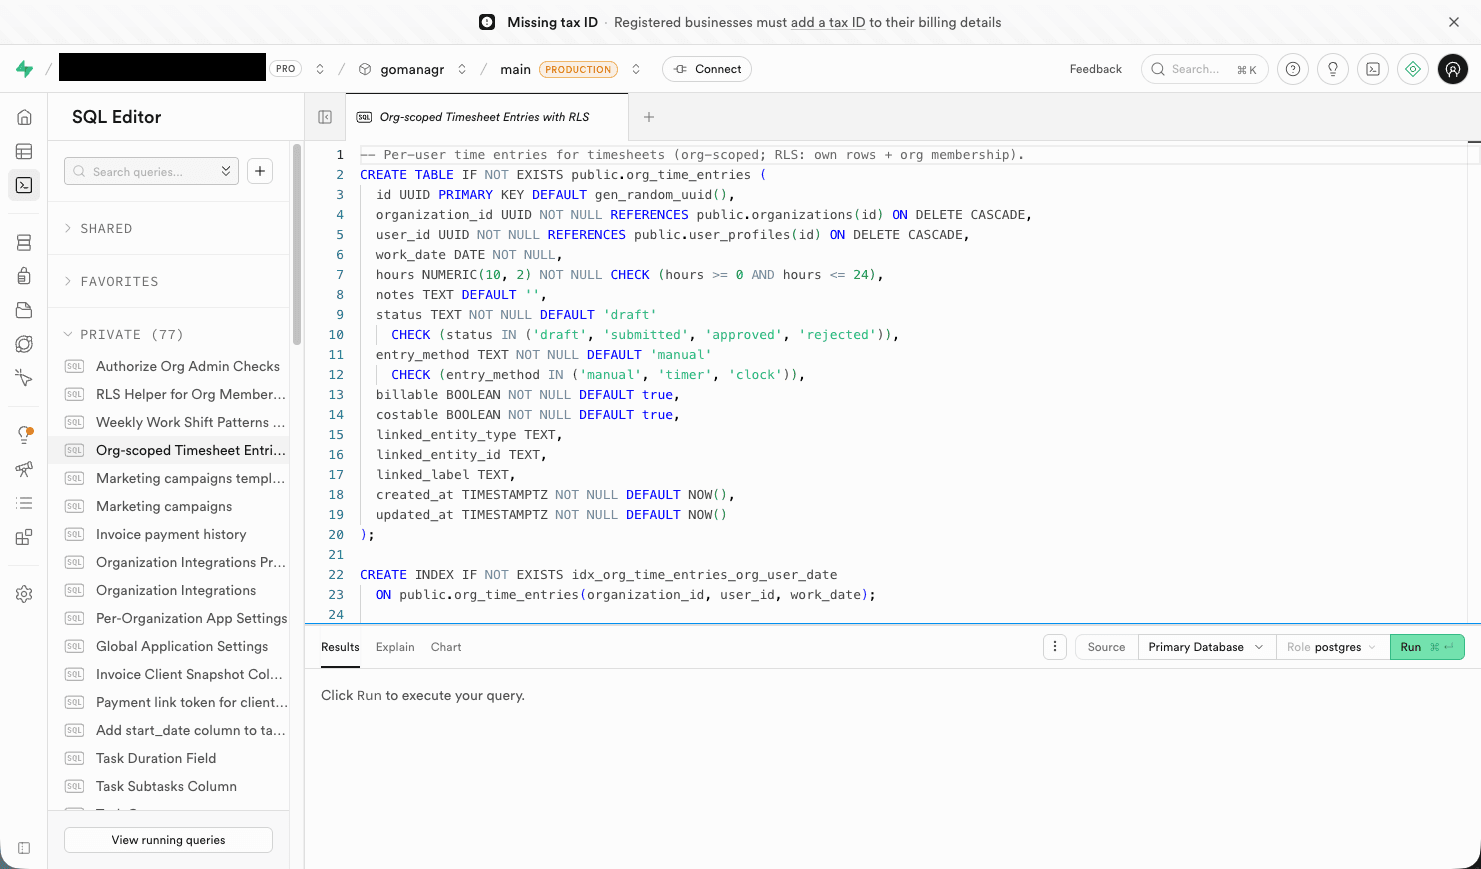This screenshot has height=869, width=1481.
Task: Click View running queries button
Action: point(168,840)
